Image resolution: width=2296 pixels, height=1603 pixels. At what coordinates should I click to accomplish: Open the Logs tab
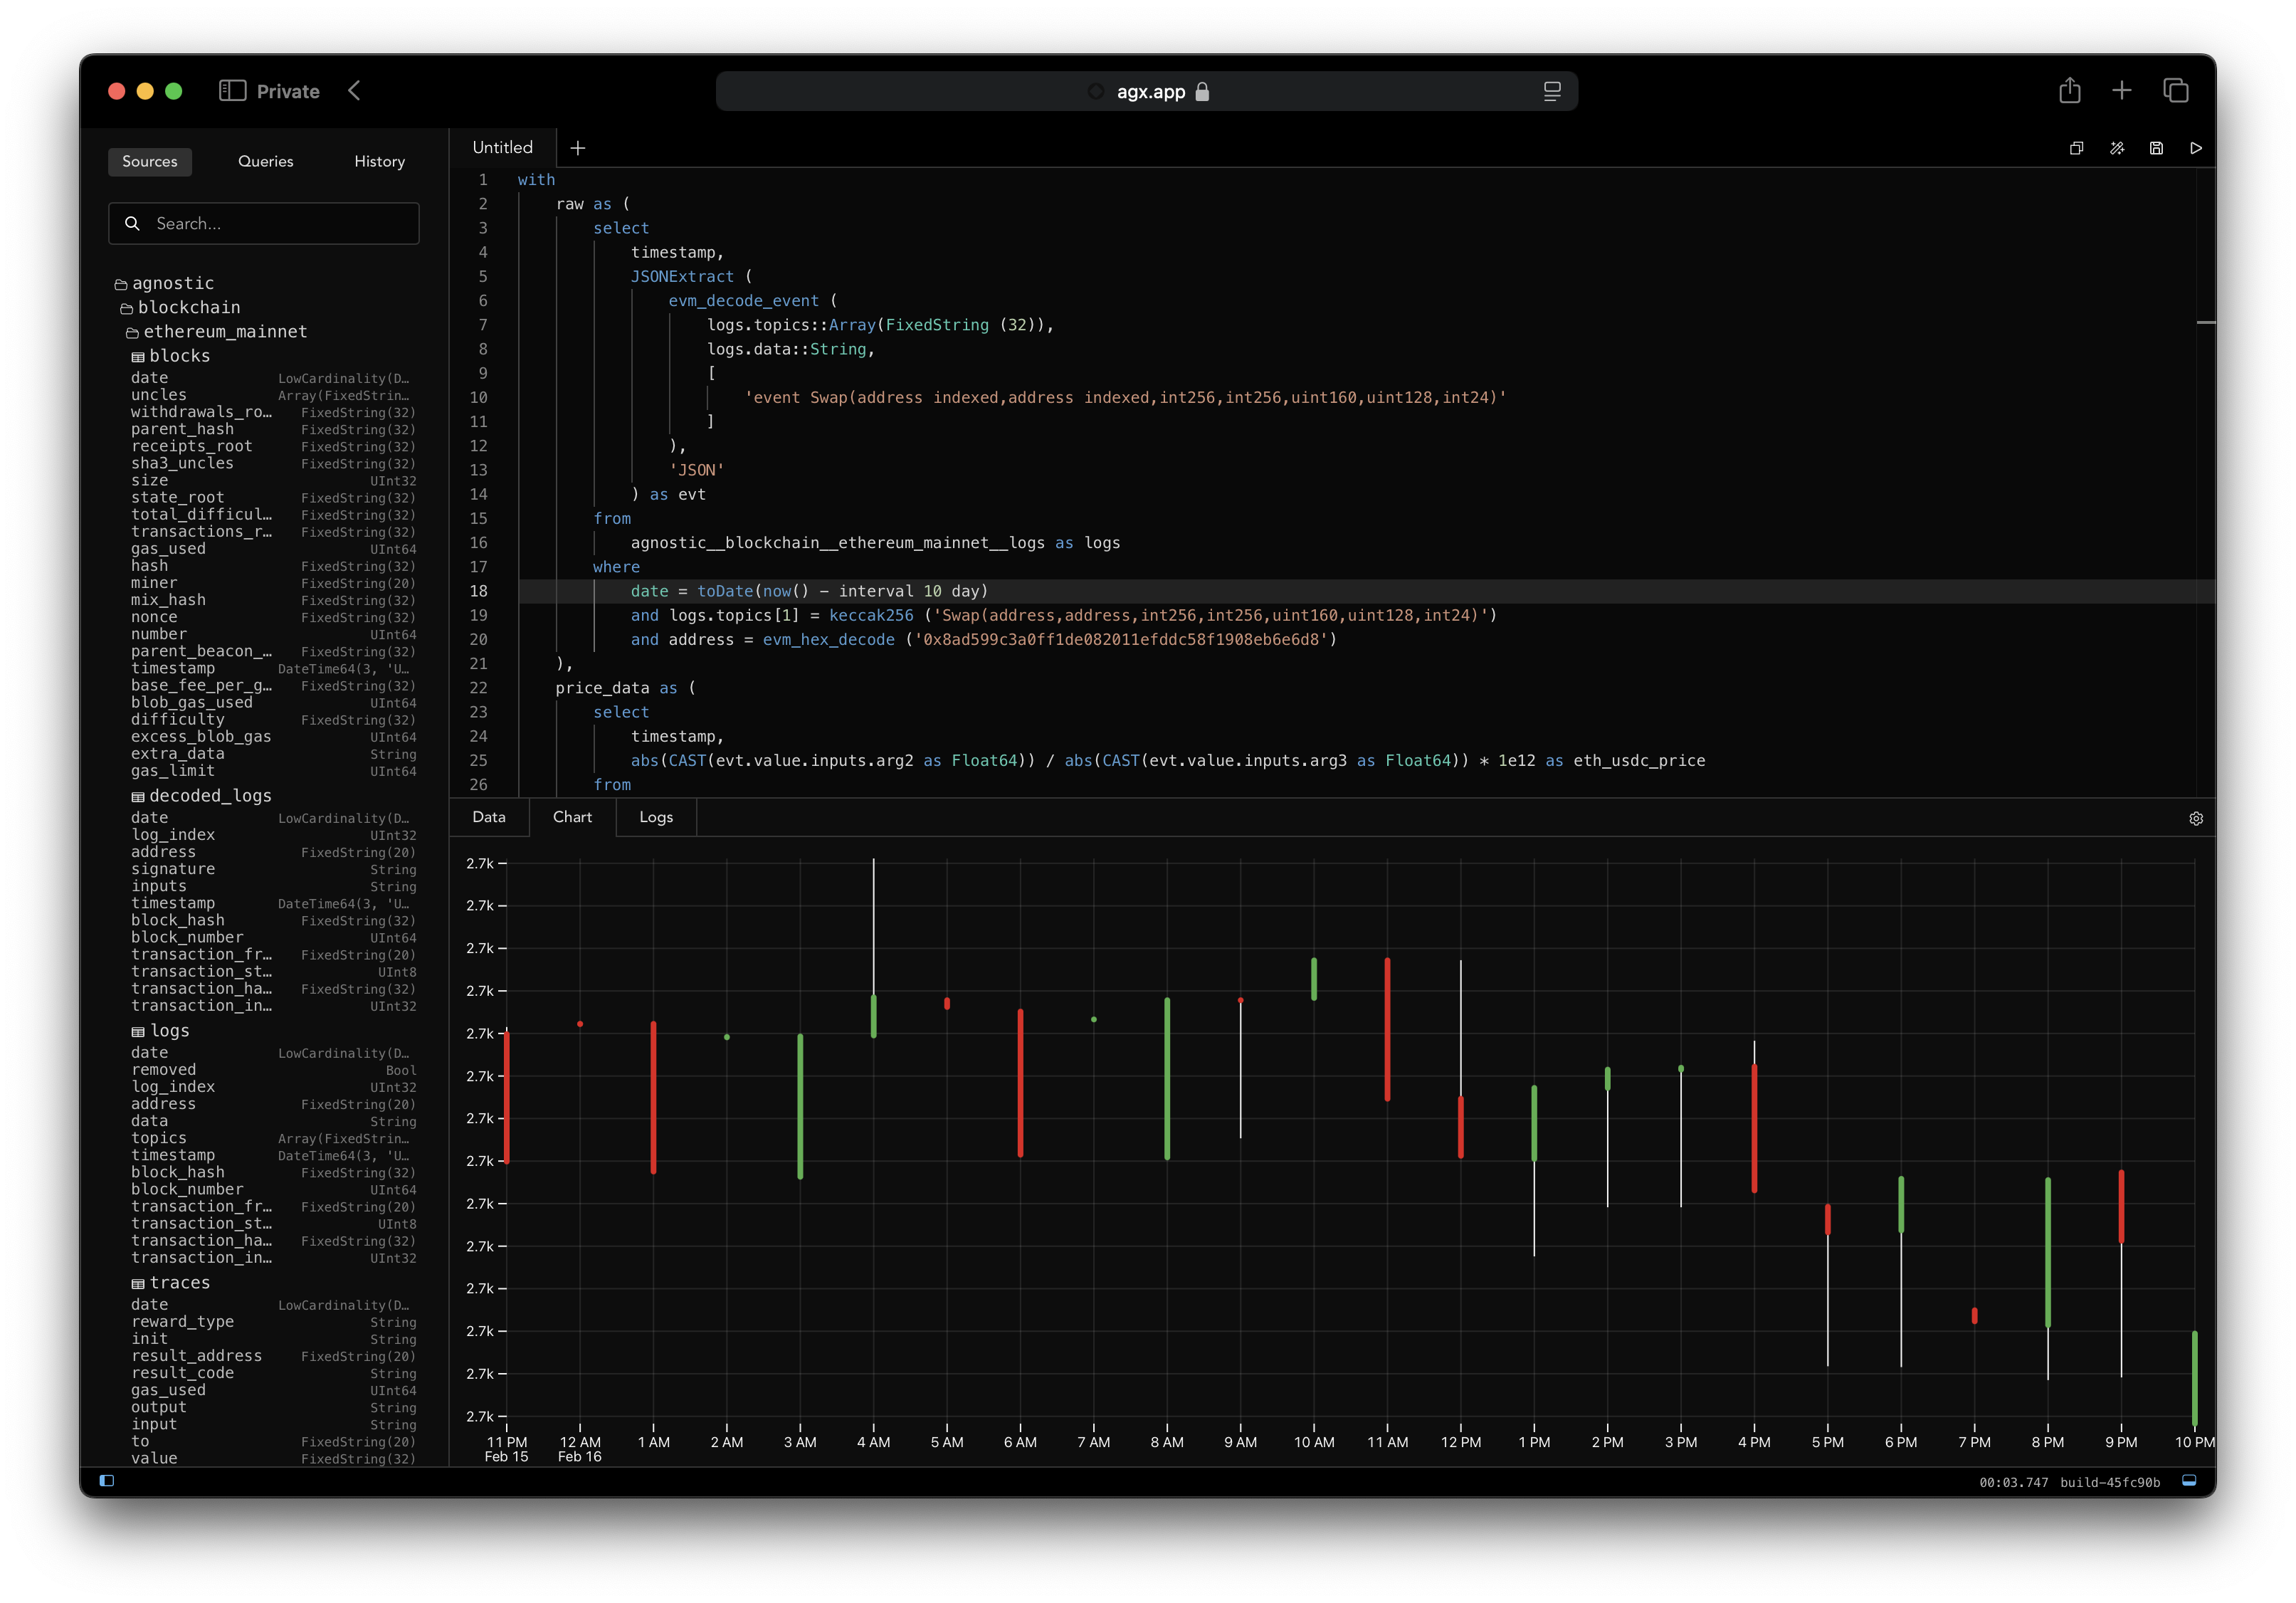[x=656, y=817]
